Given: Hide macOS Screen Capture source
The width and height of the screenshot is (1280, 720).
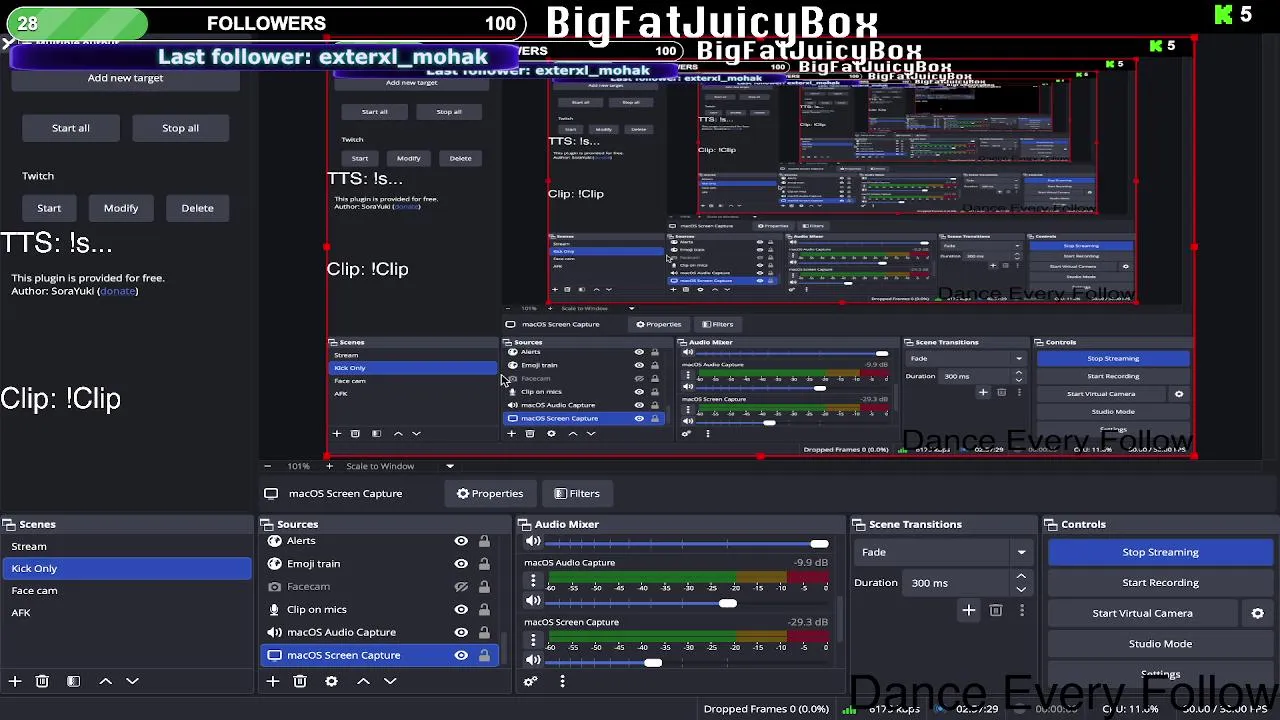Looking at the screenshot, I should click(x=461, y=655).
